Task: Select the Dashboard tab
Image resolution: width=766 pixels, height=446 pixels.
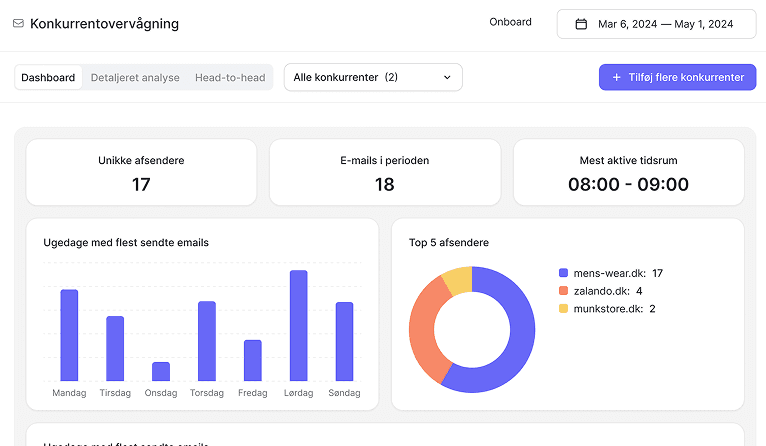Action: click(48, 78)
